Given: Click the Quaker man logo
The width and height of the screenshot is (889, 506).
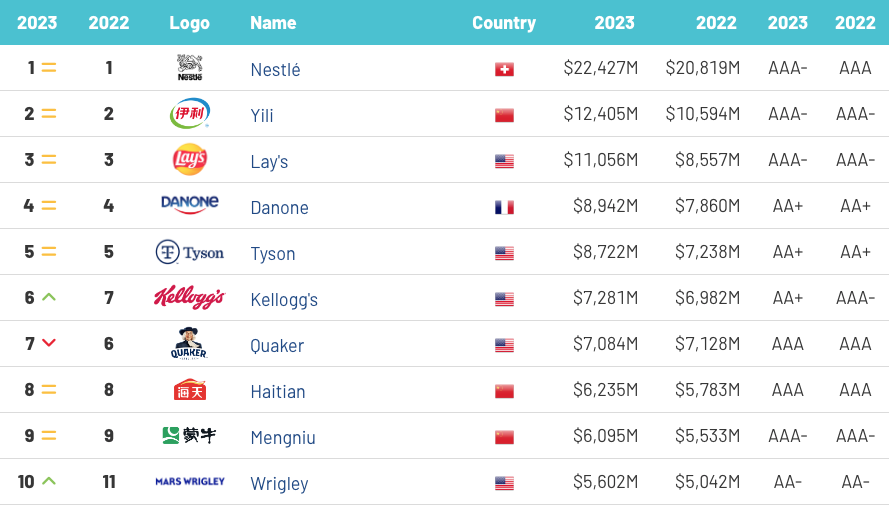Looking at the screenshot, I should 189,343.
